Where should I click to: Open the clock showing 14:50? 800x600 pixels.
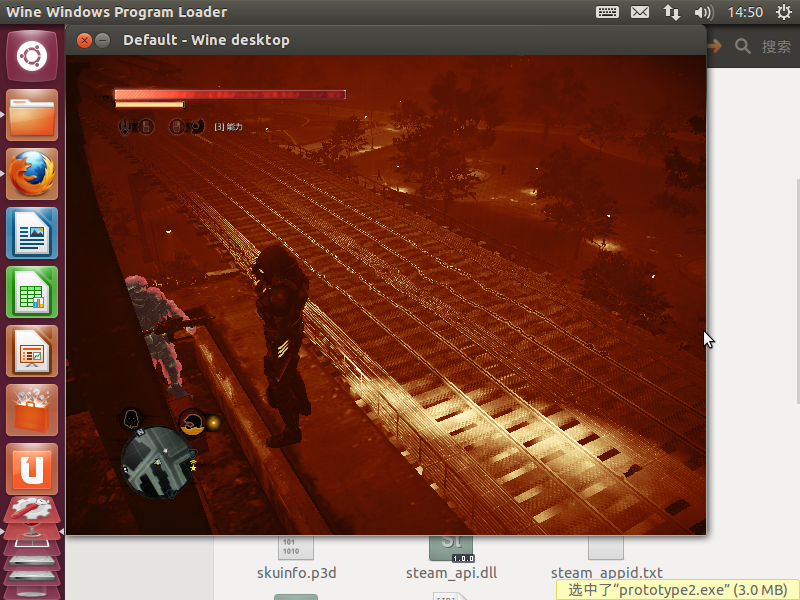pyautogui.click(x=745, y=12)
